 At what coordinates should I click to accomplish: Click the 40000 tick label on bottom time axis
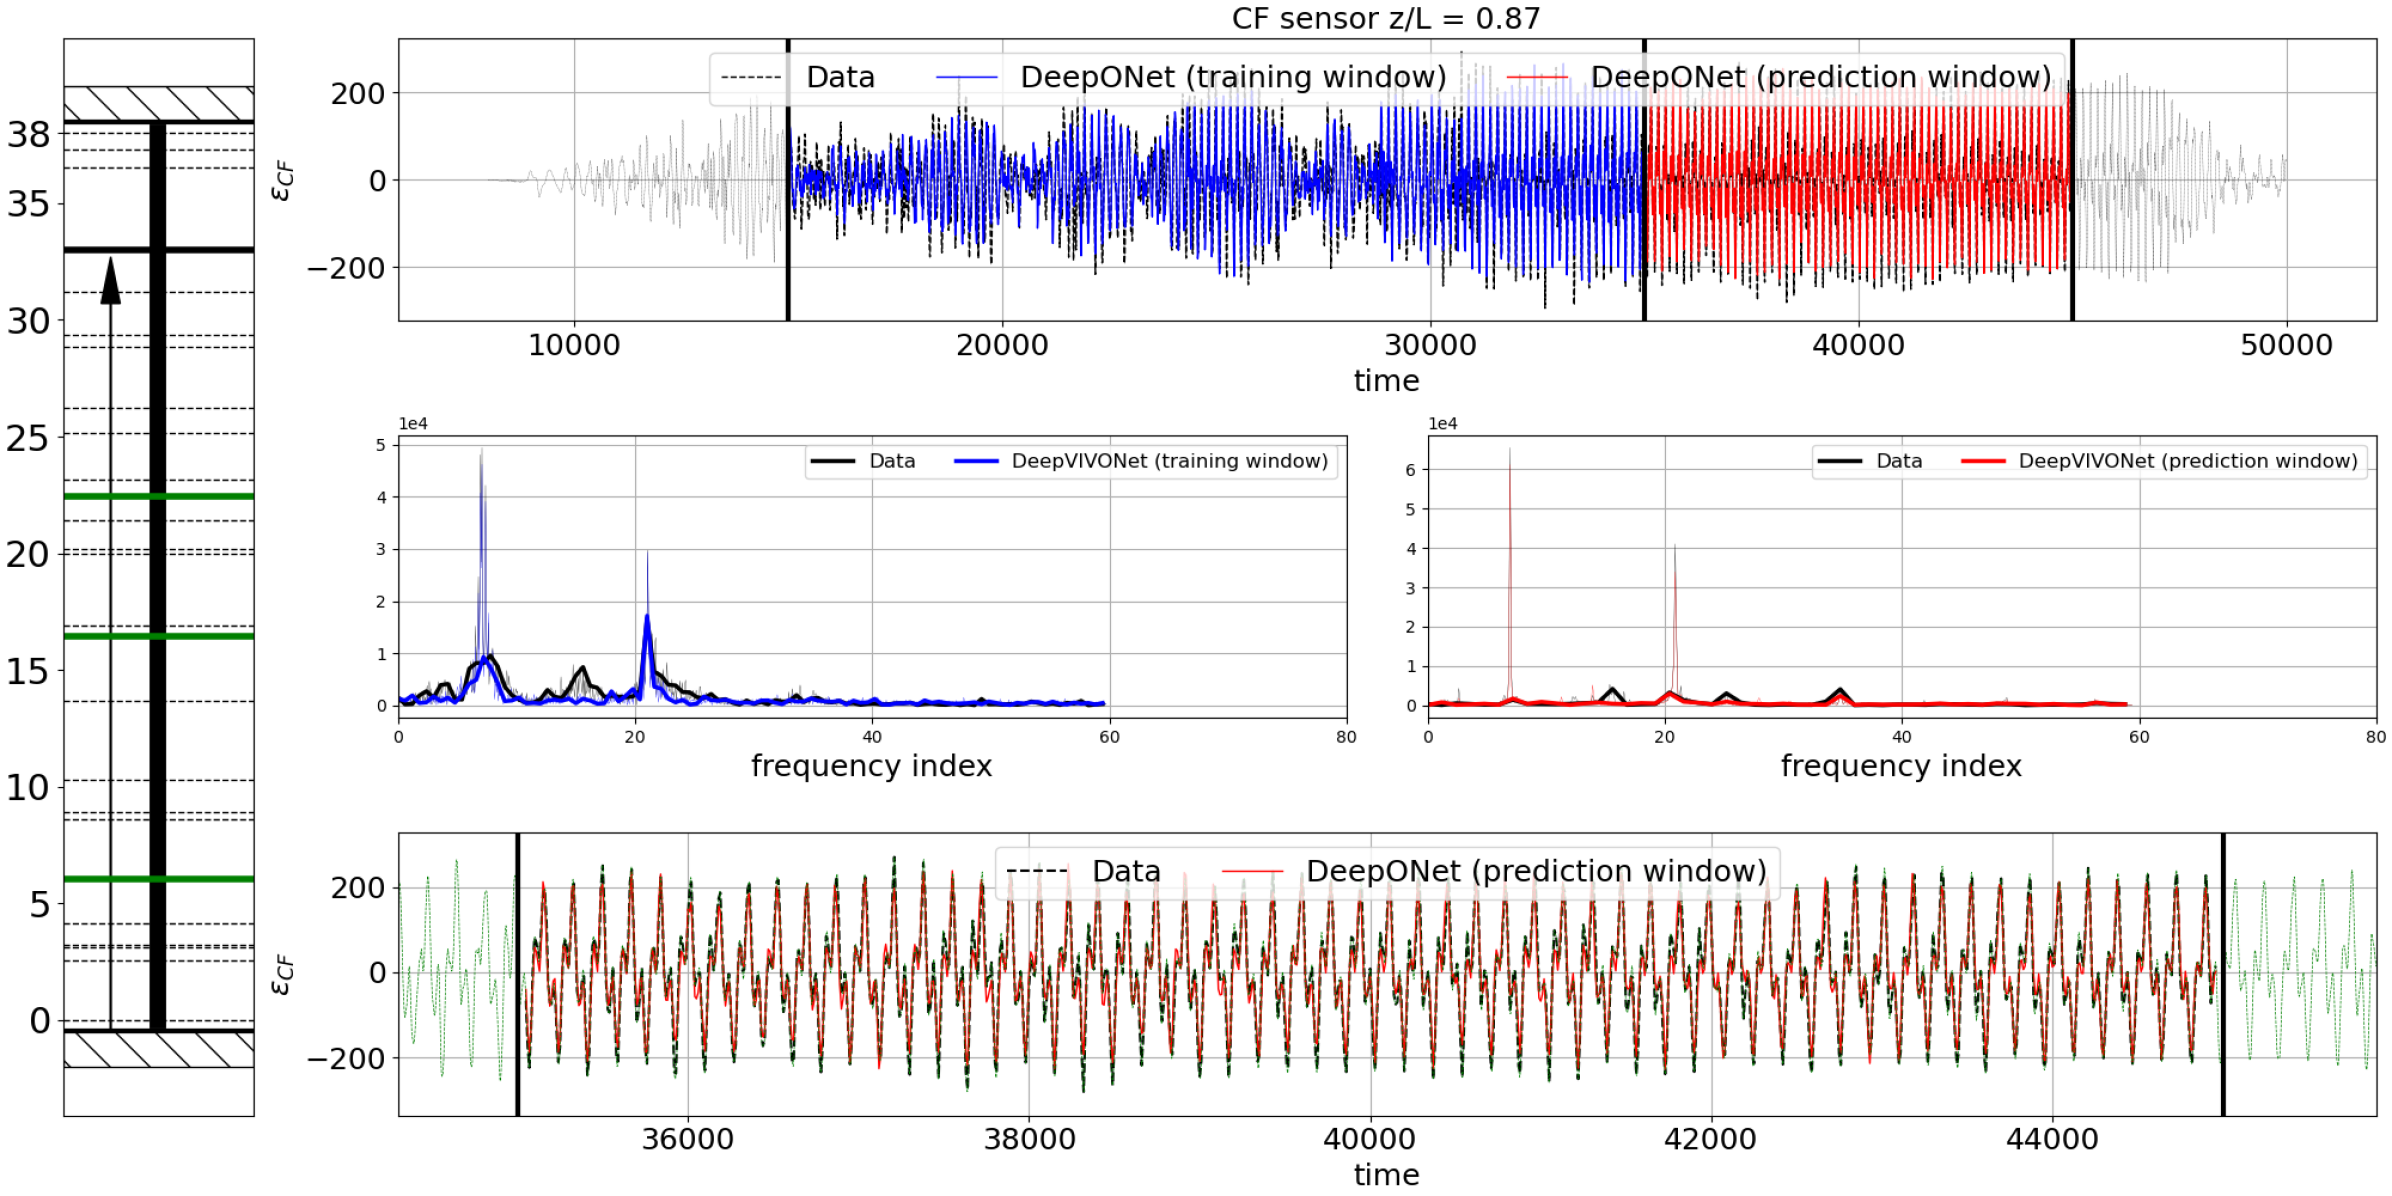tap(1369, 1139)
